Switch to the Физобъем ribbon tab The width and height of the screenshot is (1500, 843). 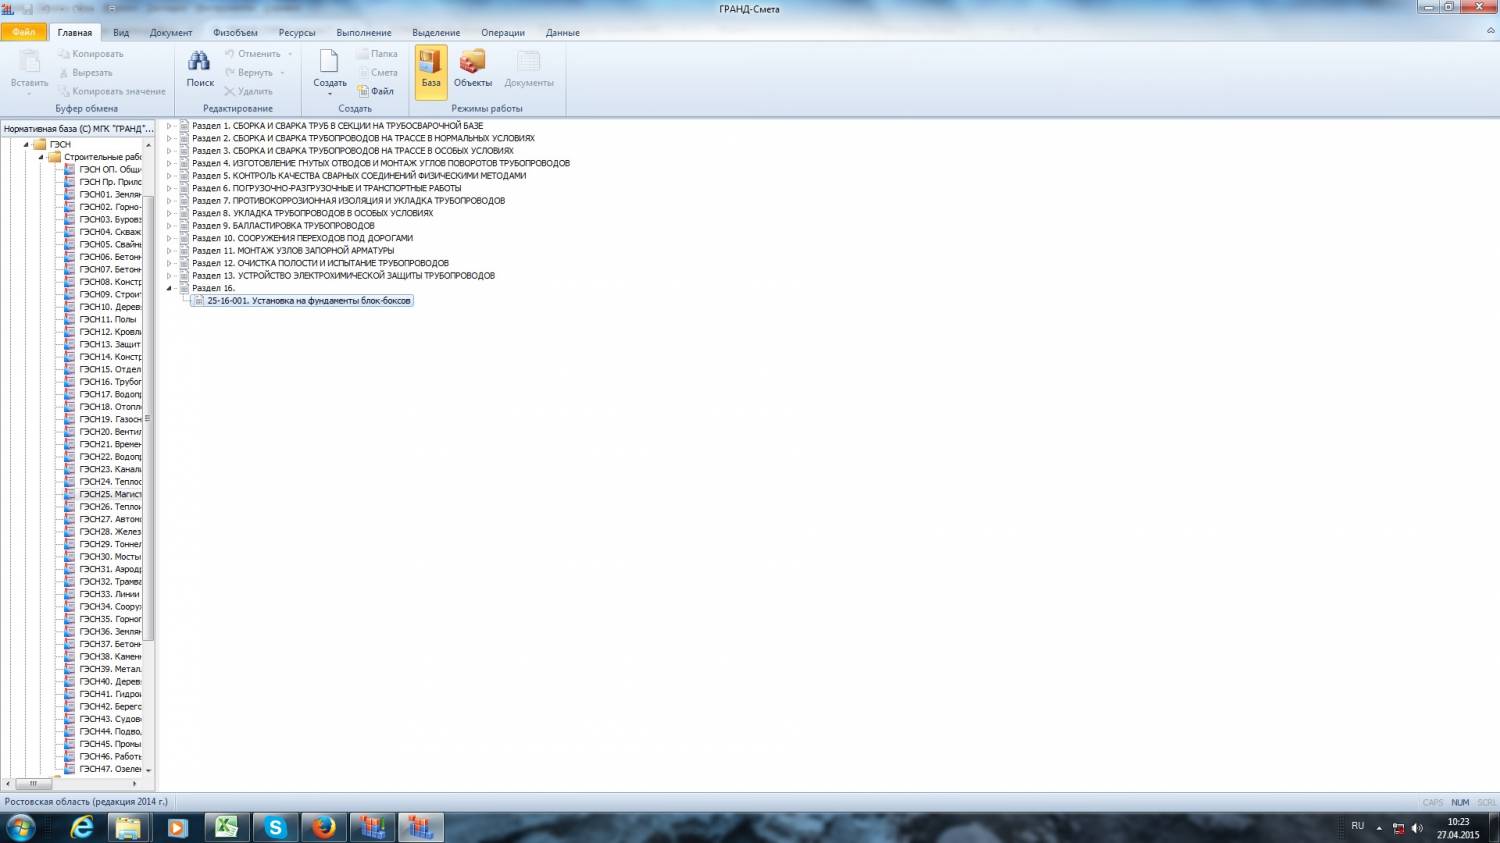point(235,33)
